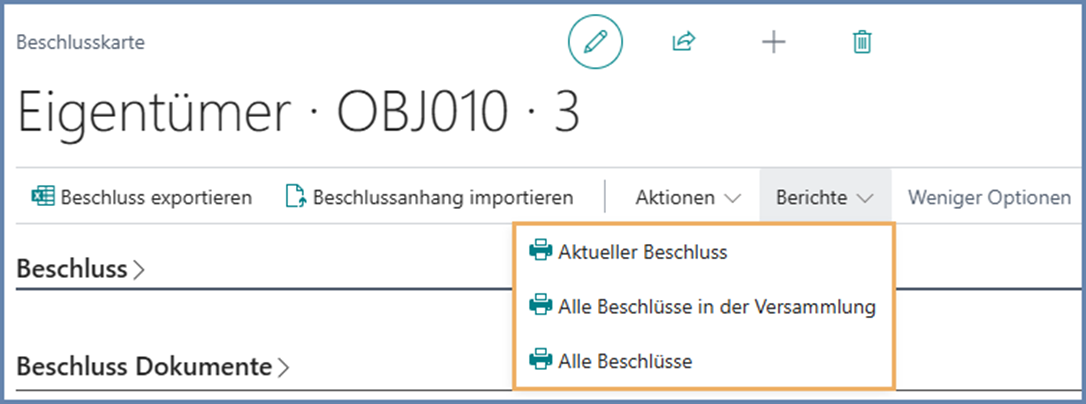Collapse the Berichte dropdown menu
Screen dimensions: 1086x404
point(825,198)
